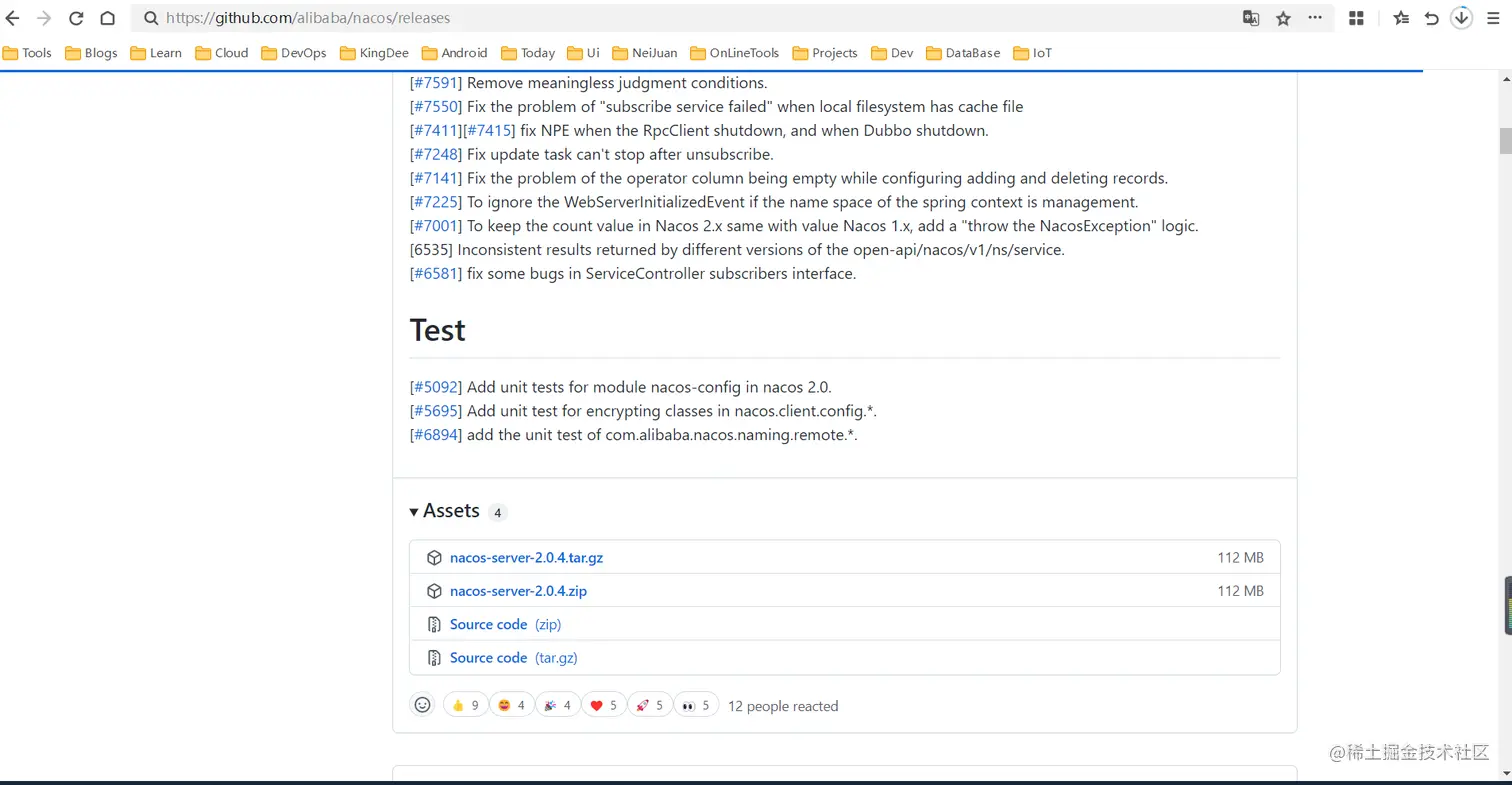Open the smiley add-reaction picker

coord(422,705)
